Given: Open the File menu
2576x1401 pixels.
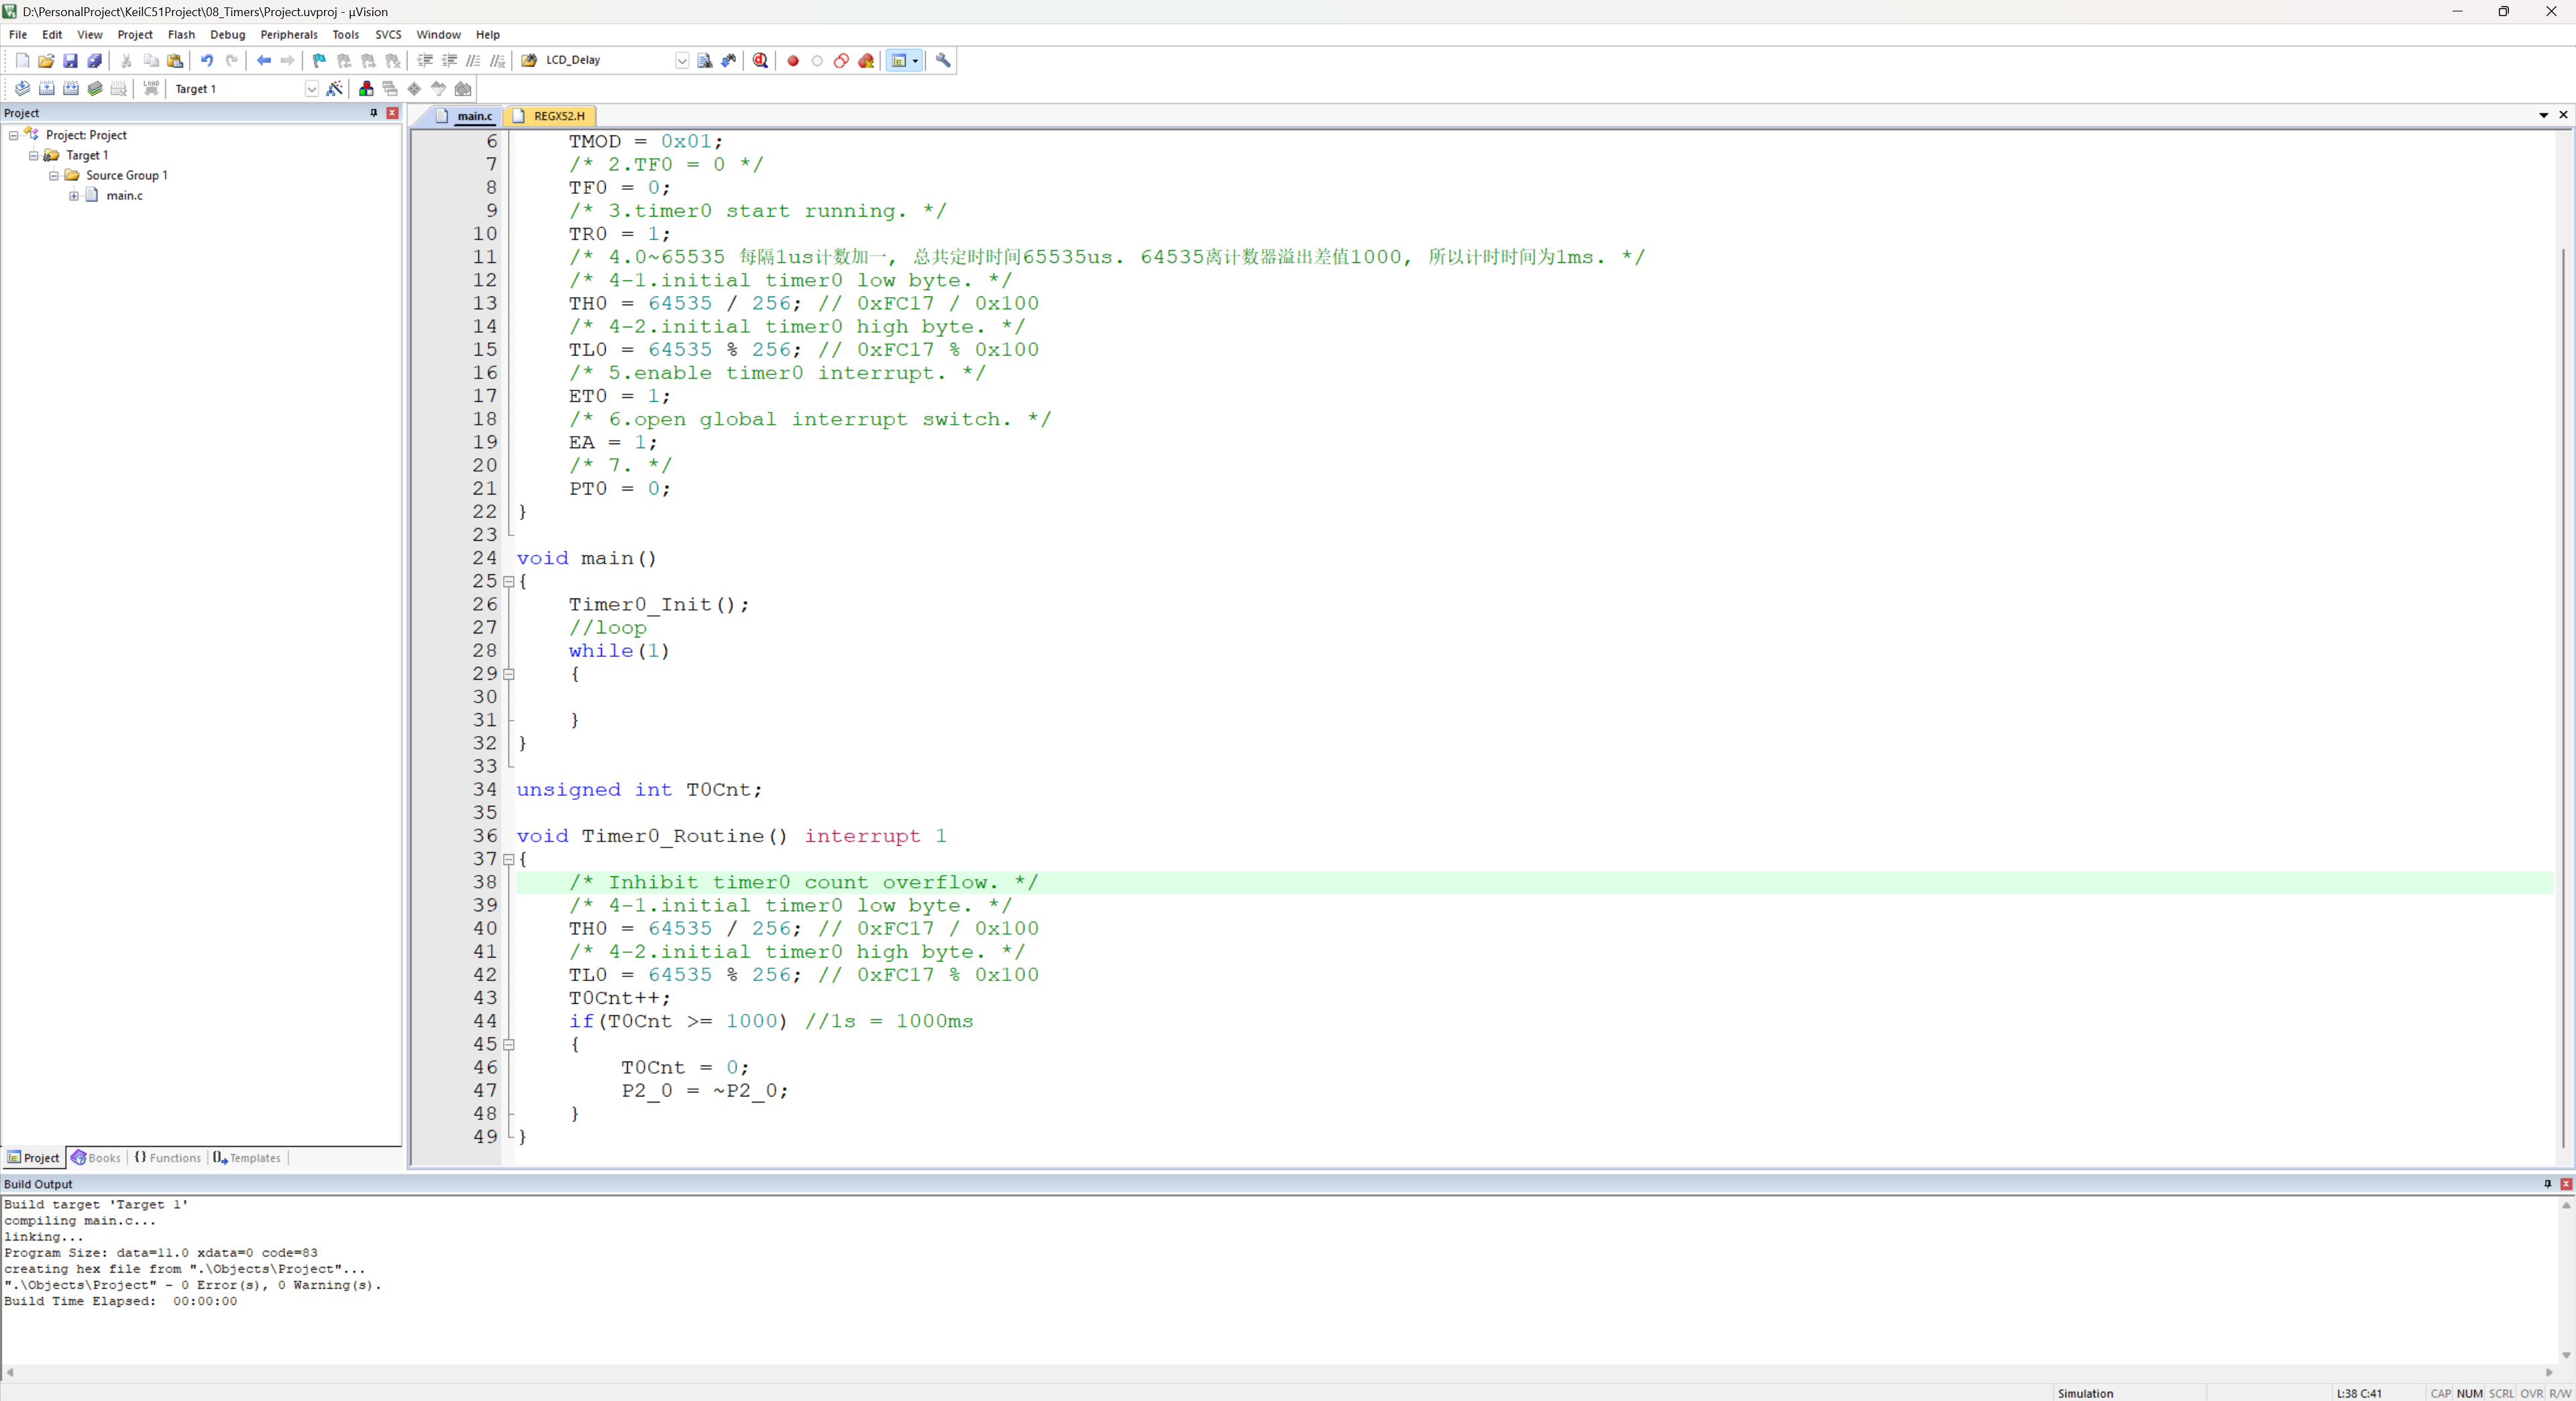Looking at the screenshot, I should click(x=18, y=34).
